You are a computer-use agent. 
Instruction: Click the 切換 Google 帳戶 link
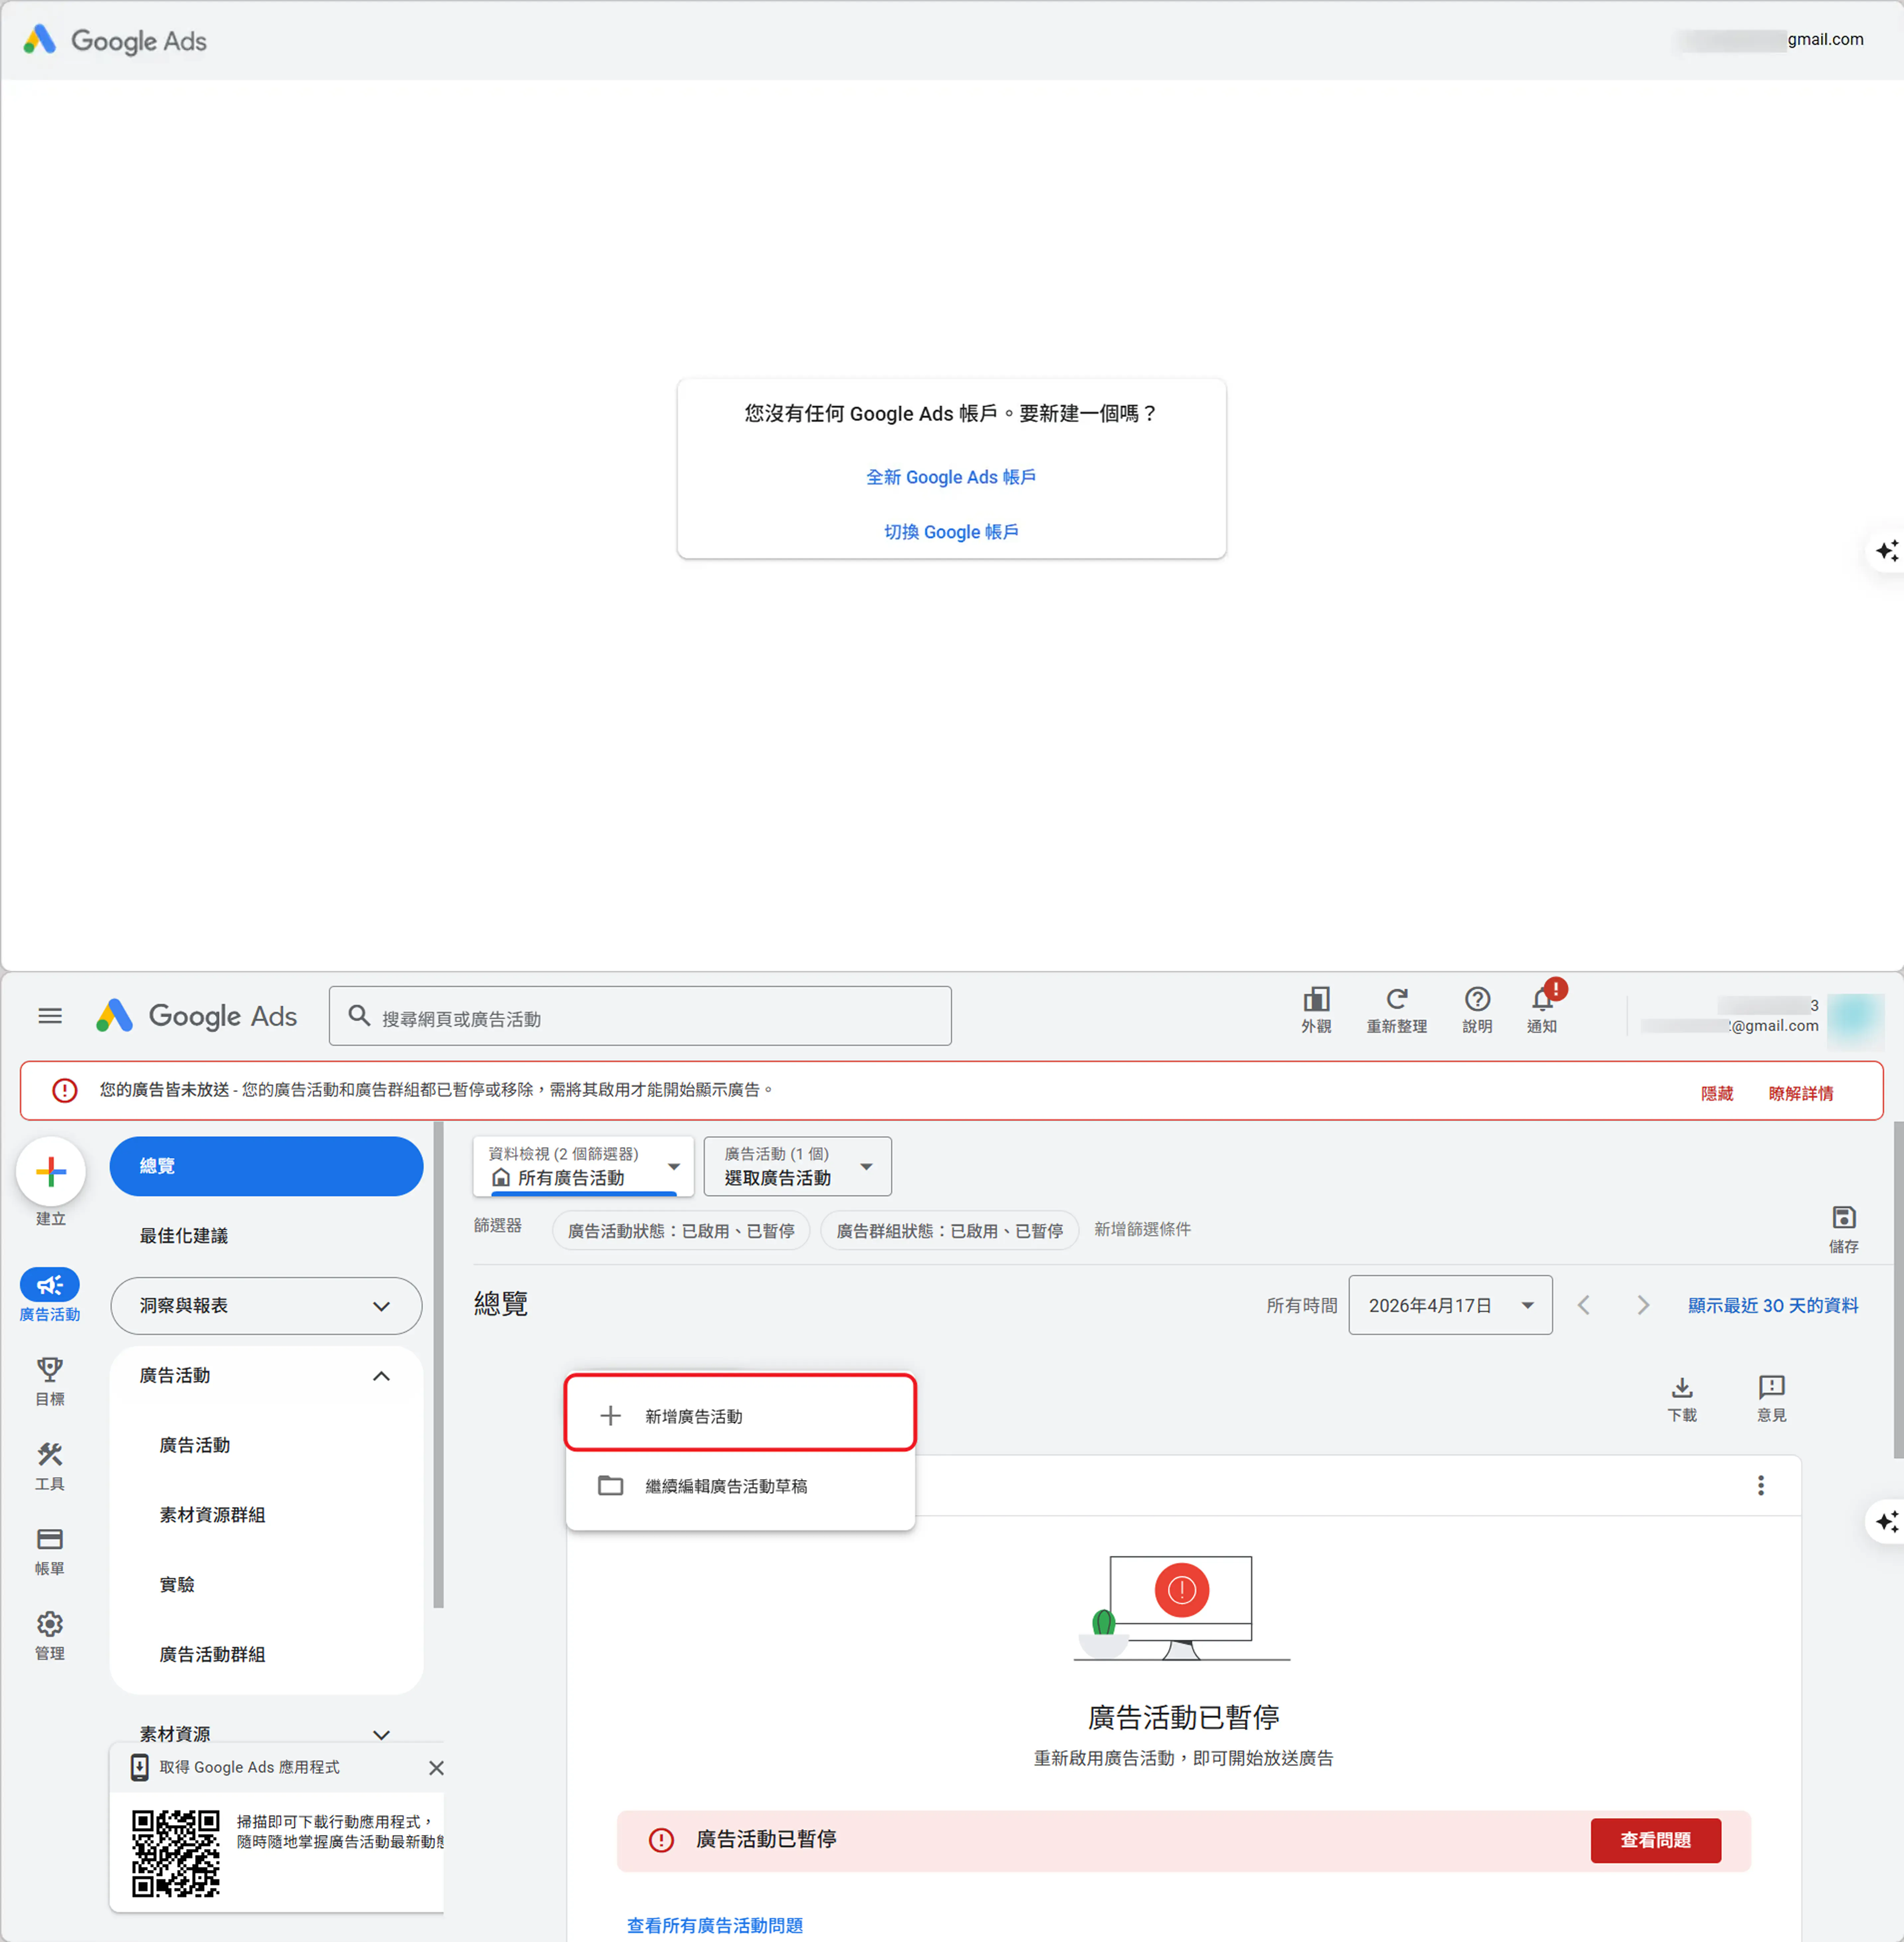pos(951,532)
